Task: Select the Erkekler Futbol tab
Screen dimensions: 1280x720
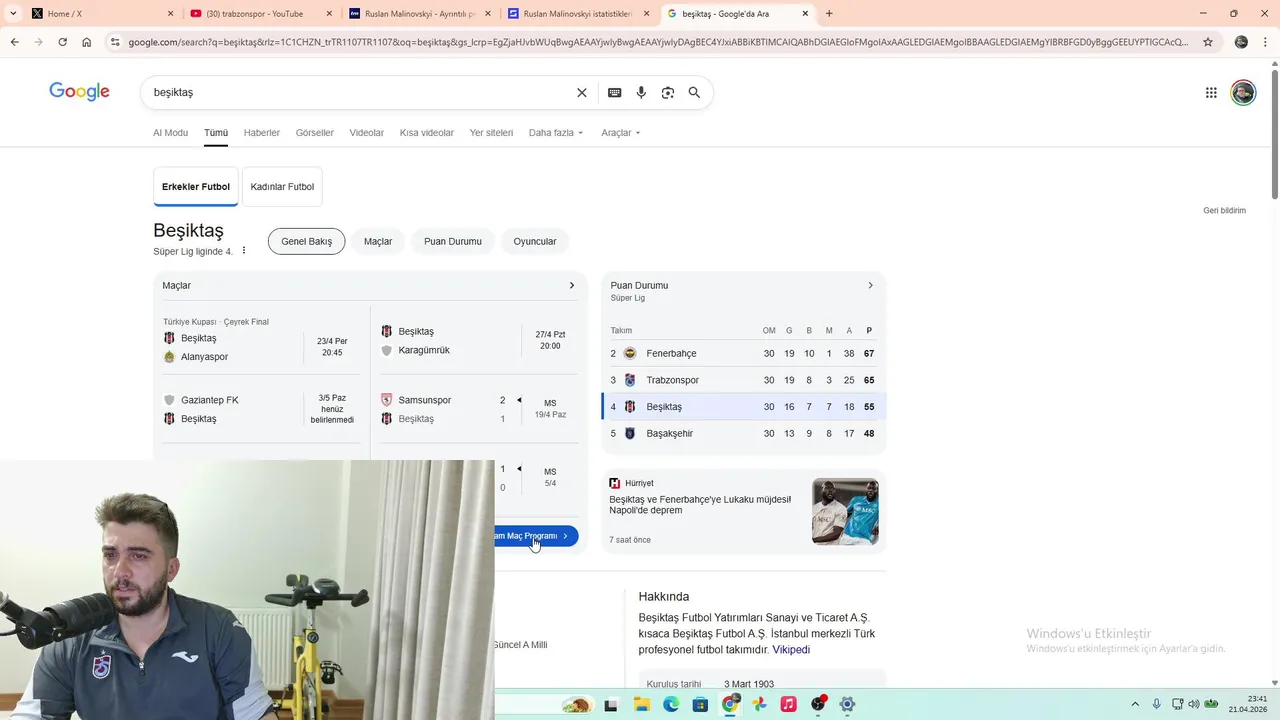Action: tap(196, 187)
